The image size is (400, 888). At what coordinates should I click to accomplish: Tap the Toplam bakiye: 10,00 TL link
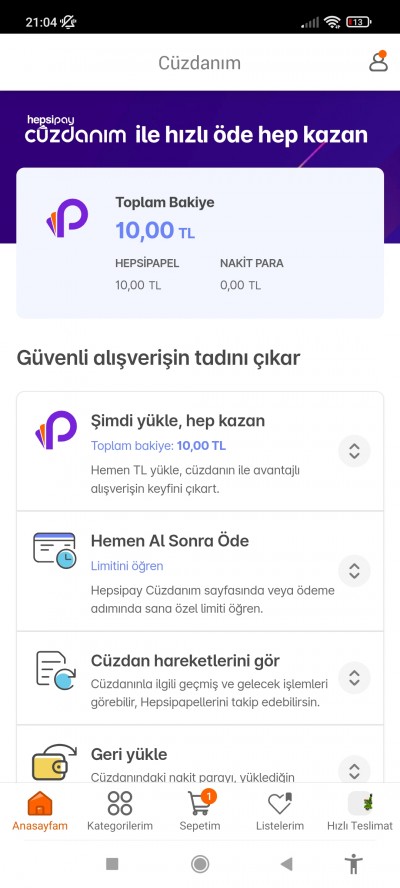click(158, 446)
